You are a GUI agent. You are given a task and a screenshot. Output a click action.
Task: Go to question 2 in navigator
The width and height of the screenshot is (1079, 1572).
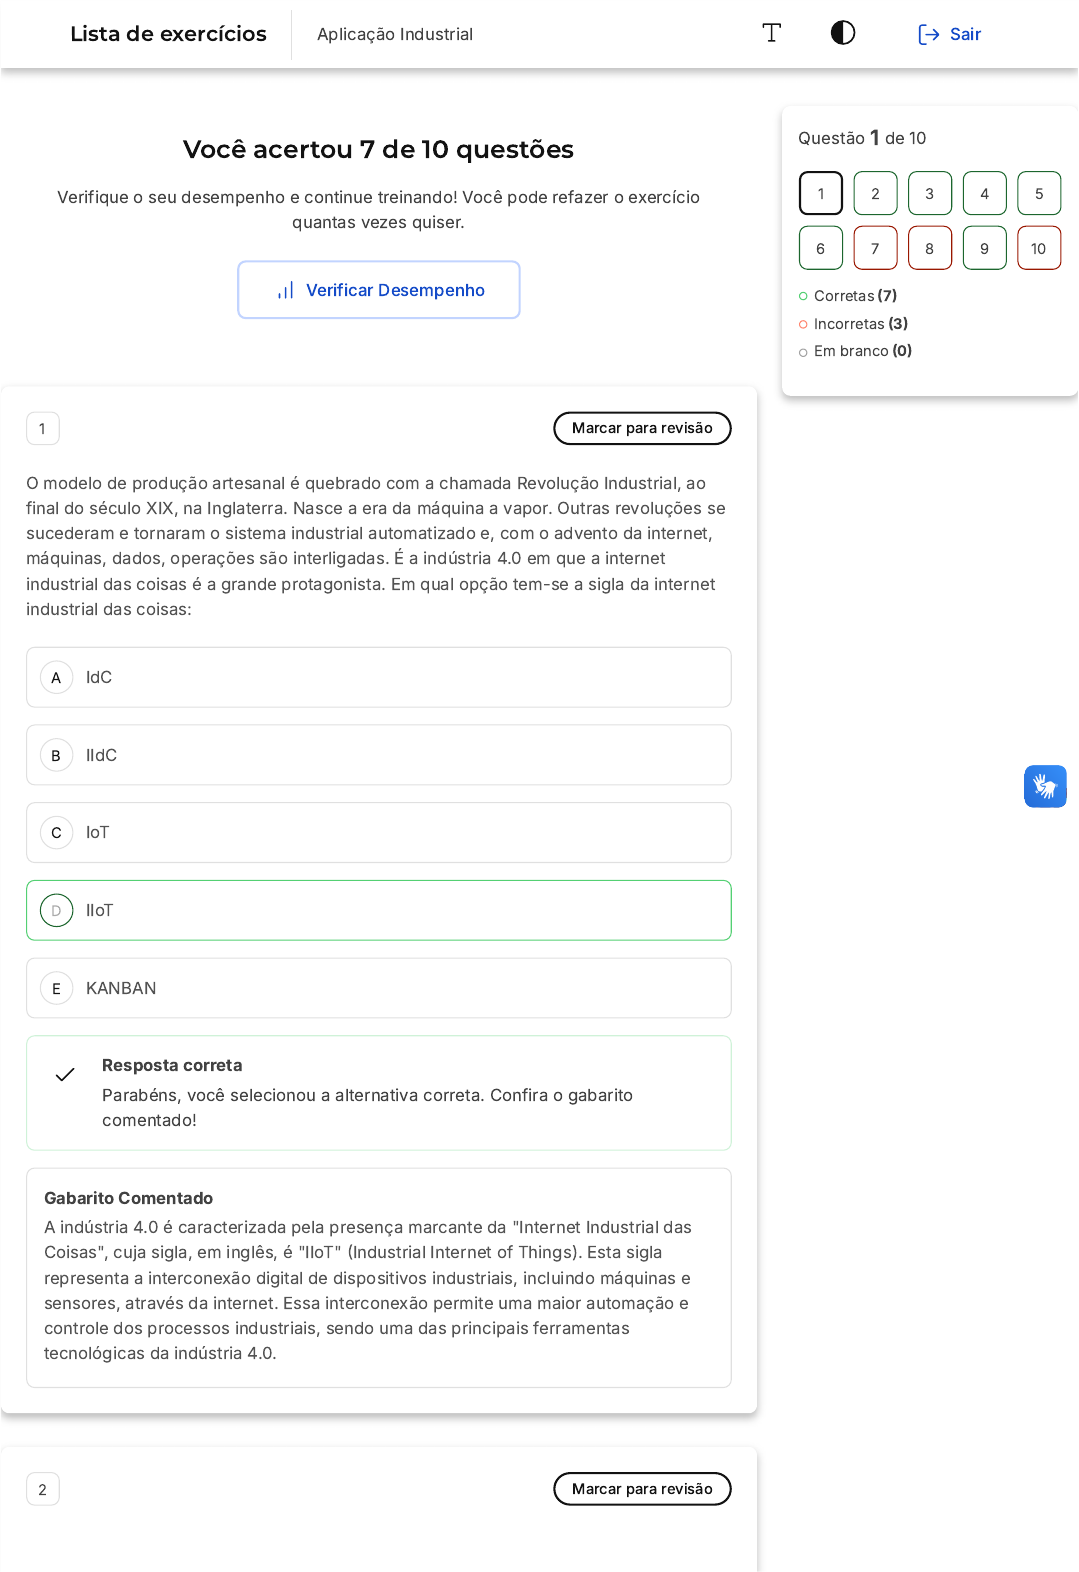tap(875, 193)
